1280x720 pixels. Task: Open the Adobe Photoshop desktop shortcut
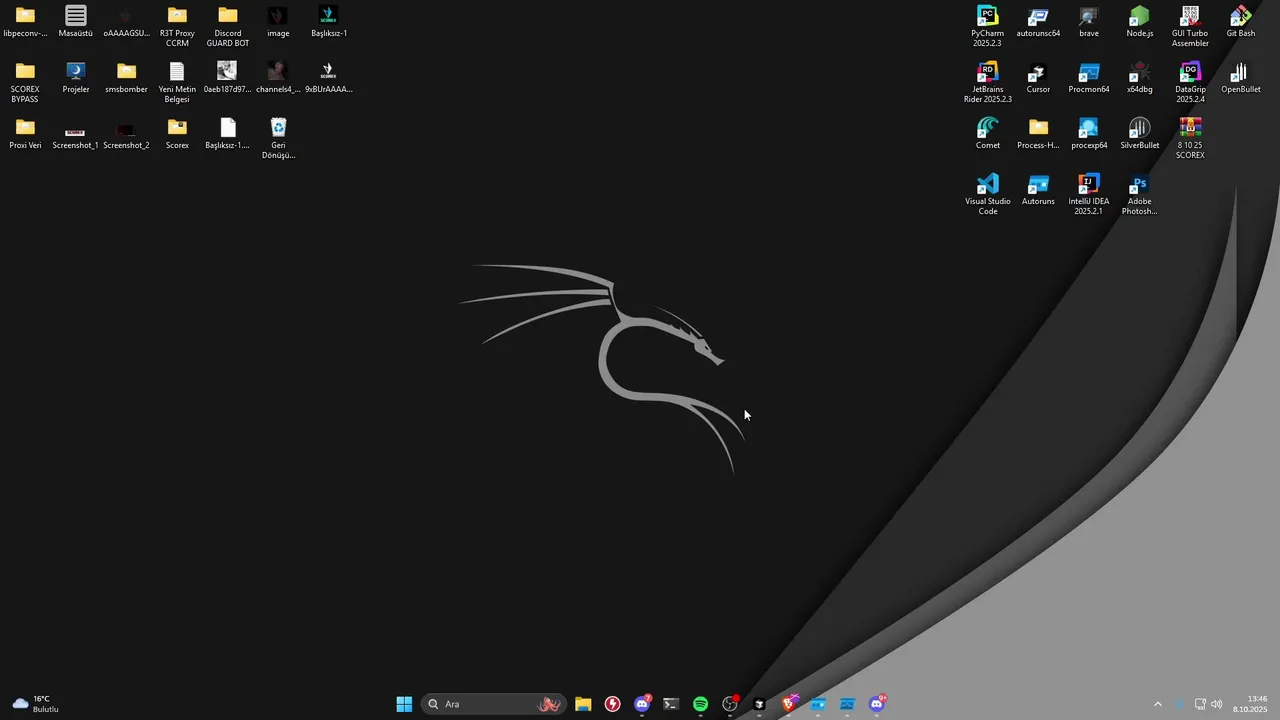[1139, 194]
